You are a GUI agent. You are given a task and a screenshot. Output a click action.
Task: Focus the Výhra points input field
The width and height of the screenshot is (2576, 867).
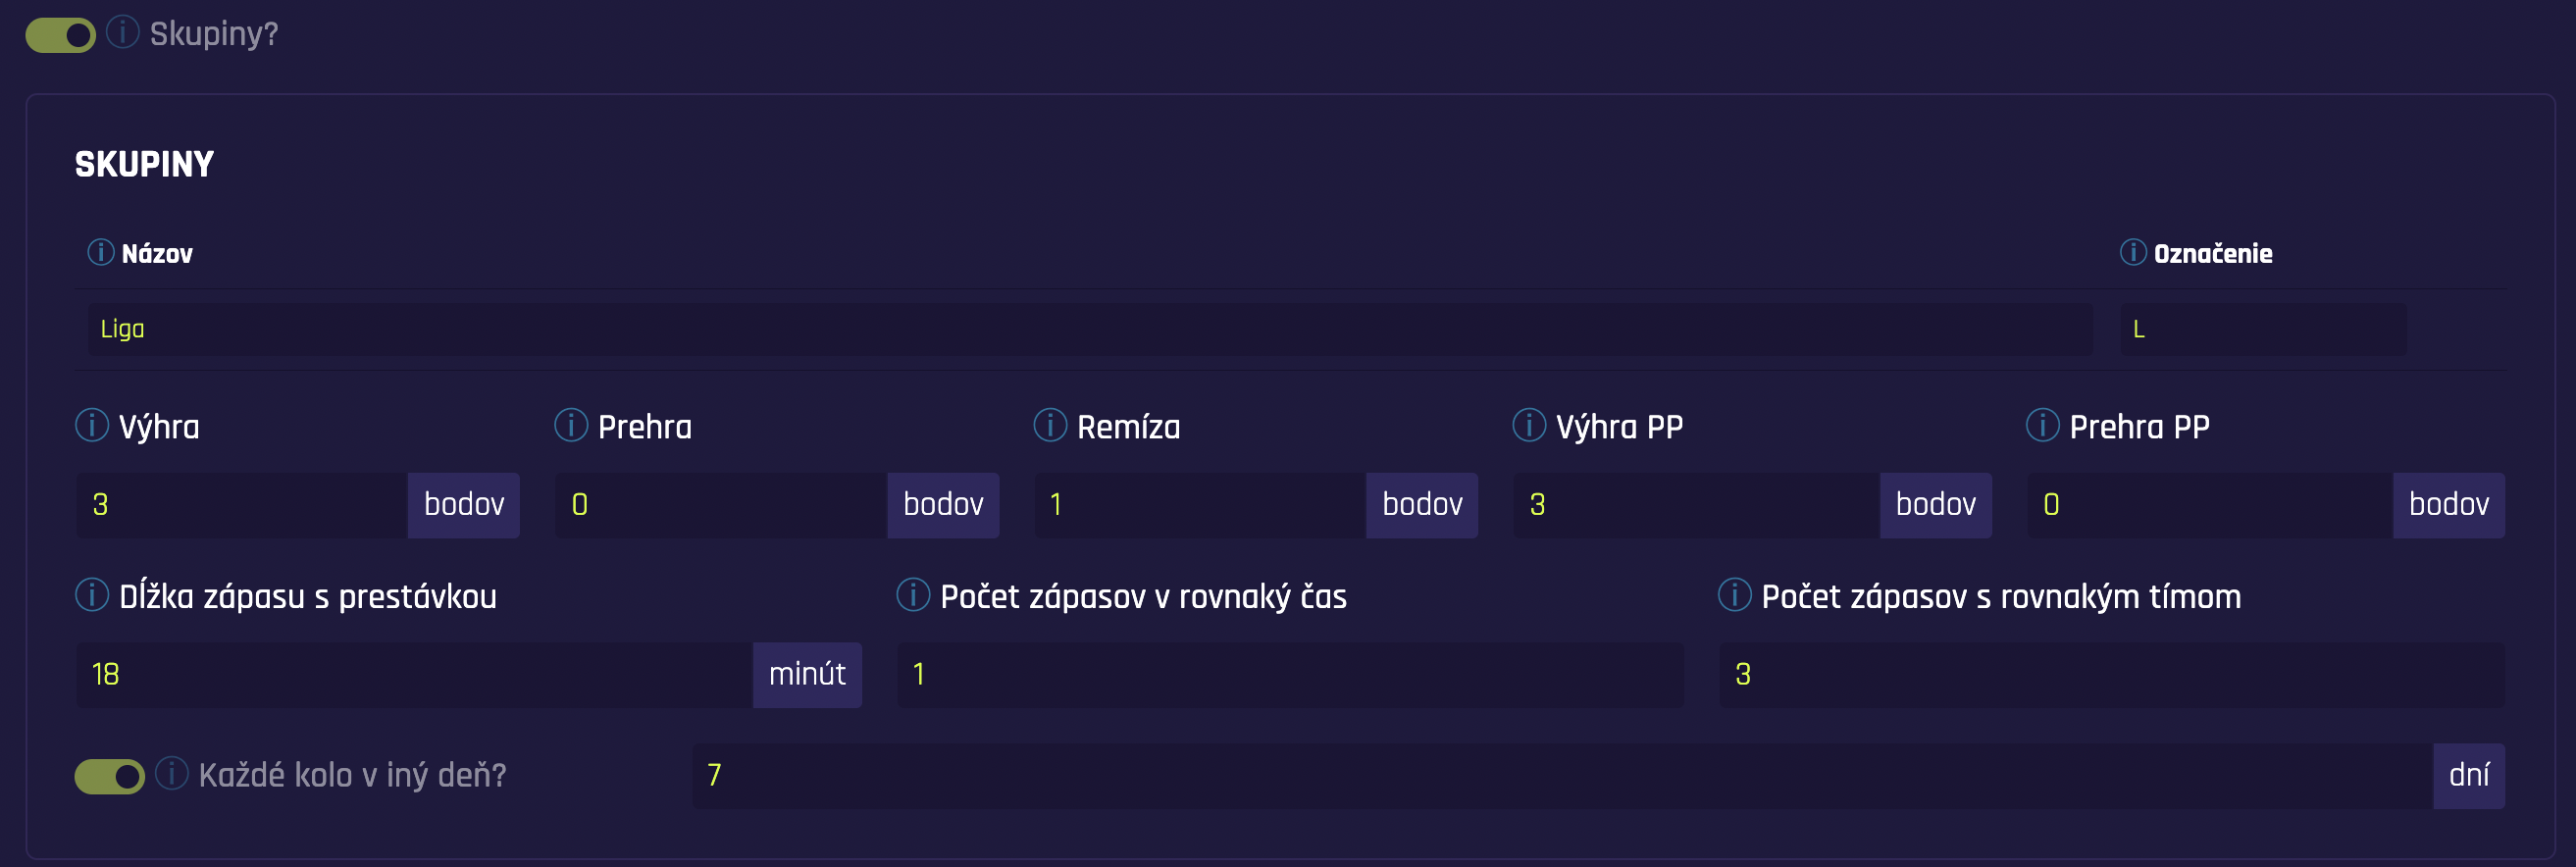coord(242,505)
